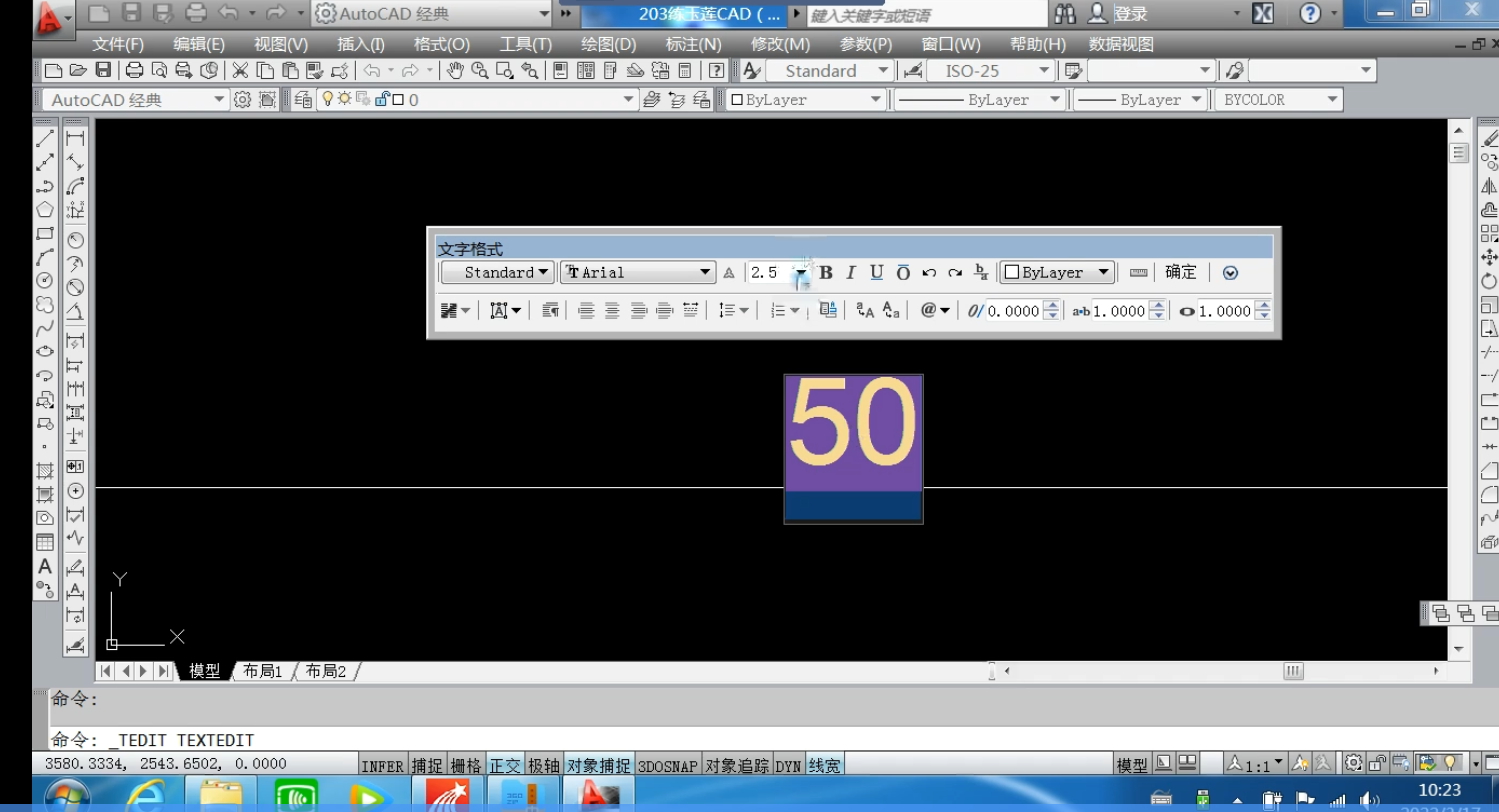1499x812 pixels.
Task: Click the Cut scissors icon
Action: pos(240,71)
